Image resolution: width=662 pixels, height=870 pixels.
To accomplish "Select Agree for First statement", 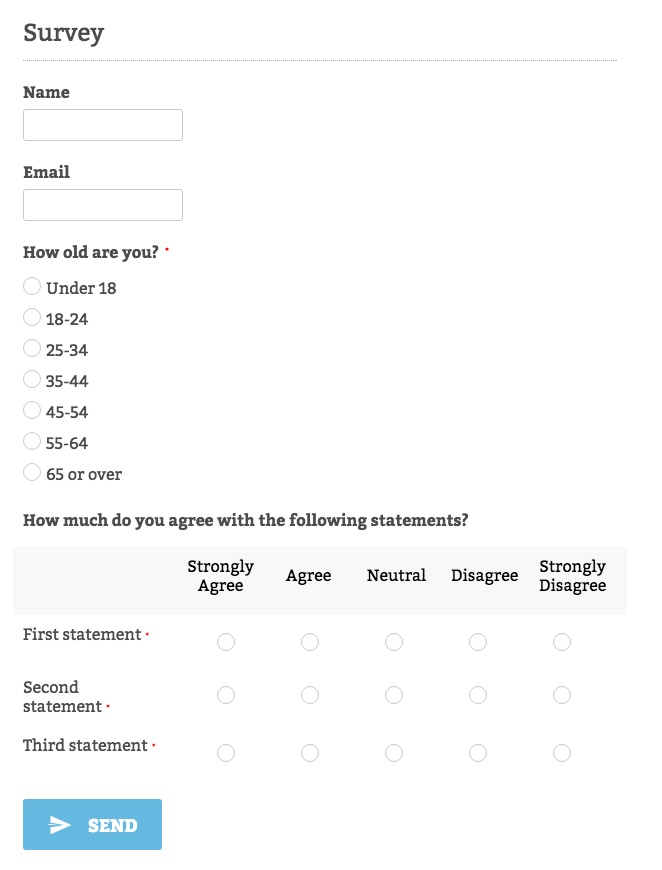I will [x=310, y=641].
